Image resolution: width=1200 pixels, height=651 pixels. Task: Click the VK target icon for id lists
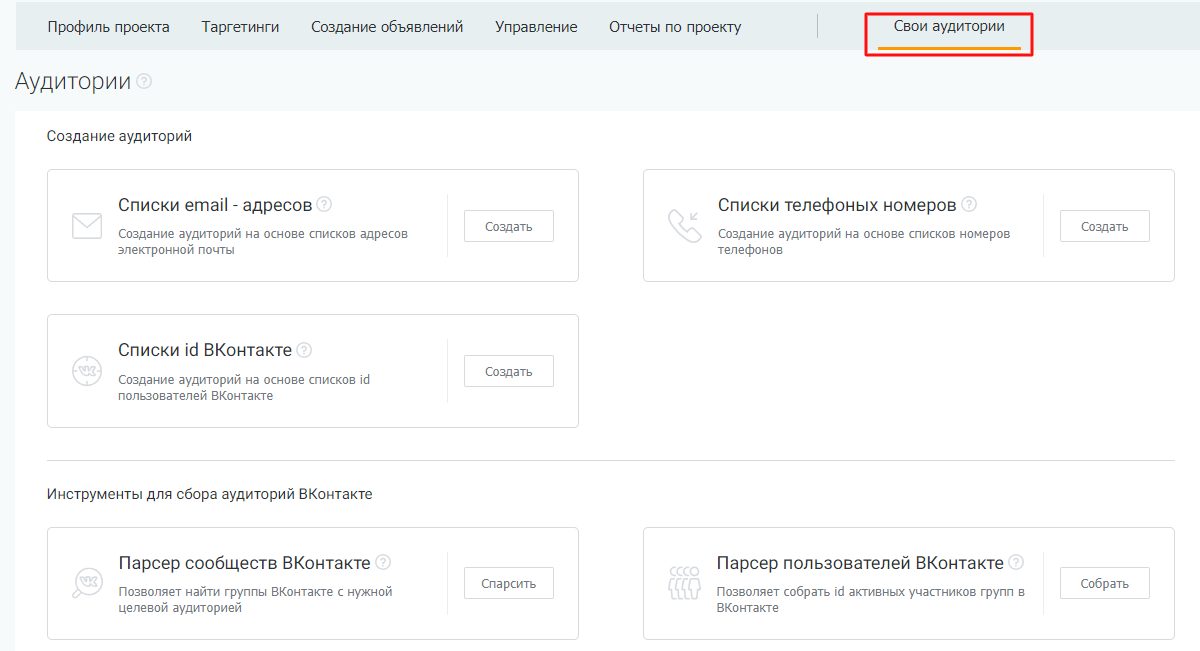[x=87, y=371]
